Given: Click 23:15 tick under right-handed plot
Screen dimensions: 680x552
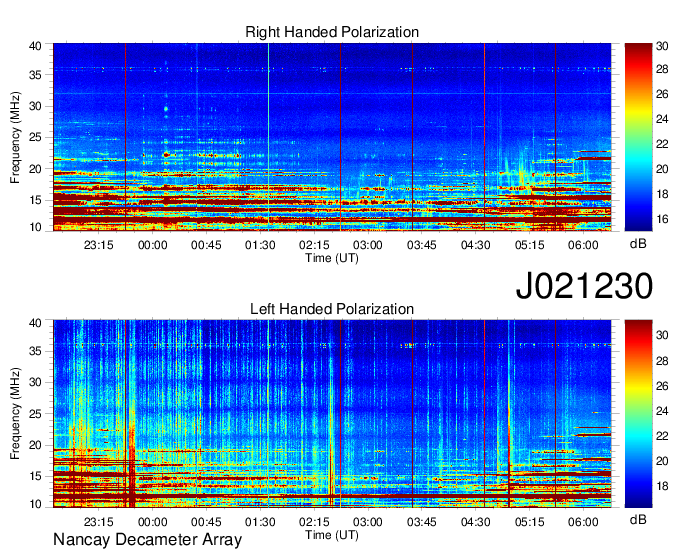Looking at the screenshot, I should coord(98,245).
